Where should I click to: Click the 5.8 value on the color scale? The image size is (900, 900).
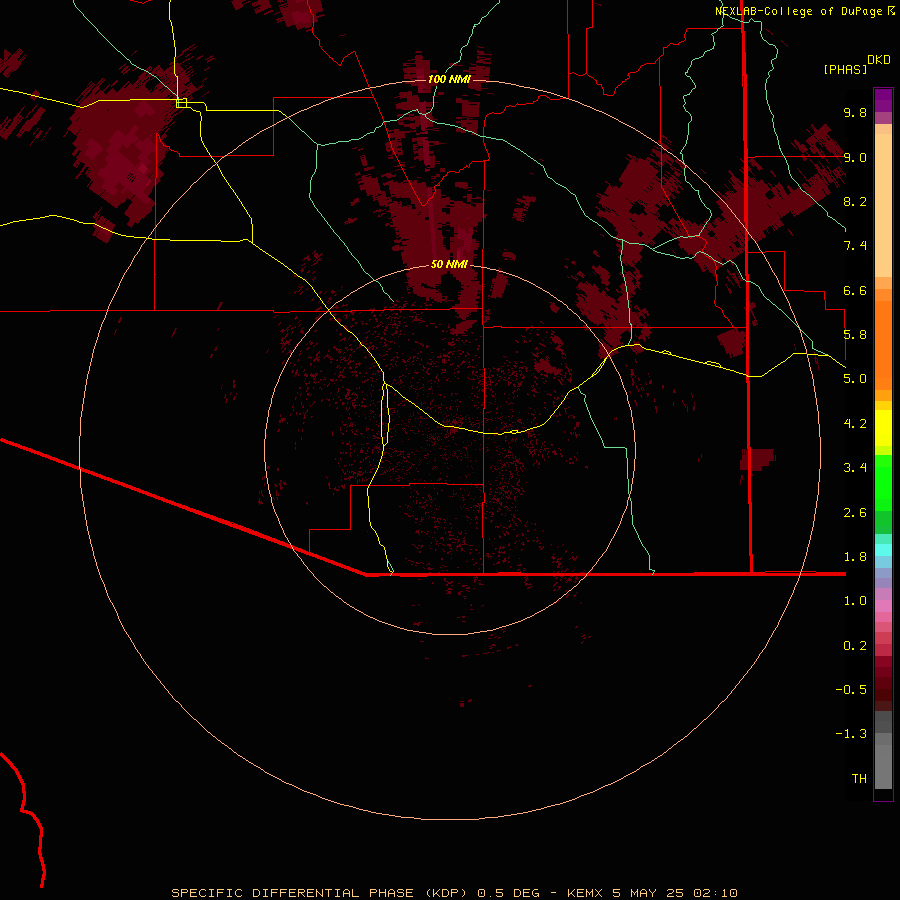pyautogui.click(x=855, y=335)
